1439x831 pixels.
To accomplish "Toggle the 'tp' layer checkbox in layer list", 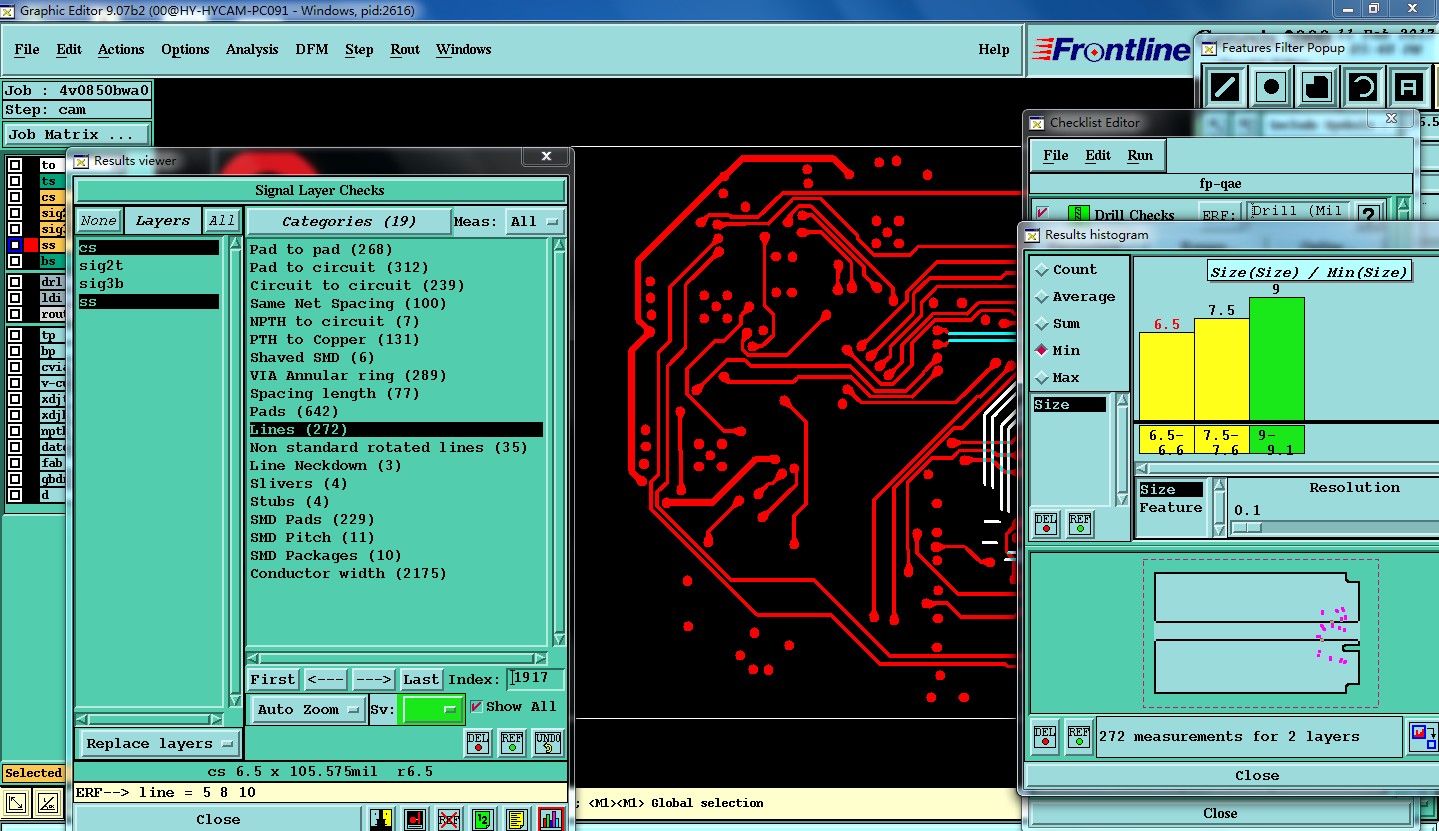I will coord(15,336).
